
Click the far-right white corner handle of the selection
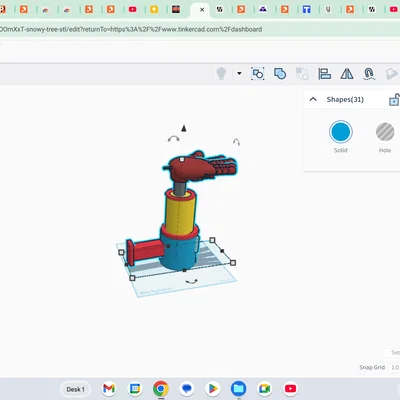233,263
